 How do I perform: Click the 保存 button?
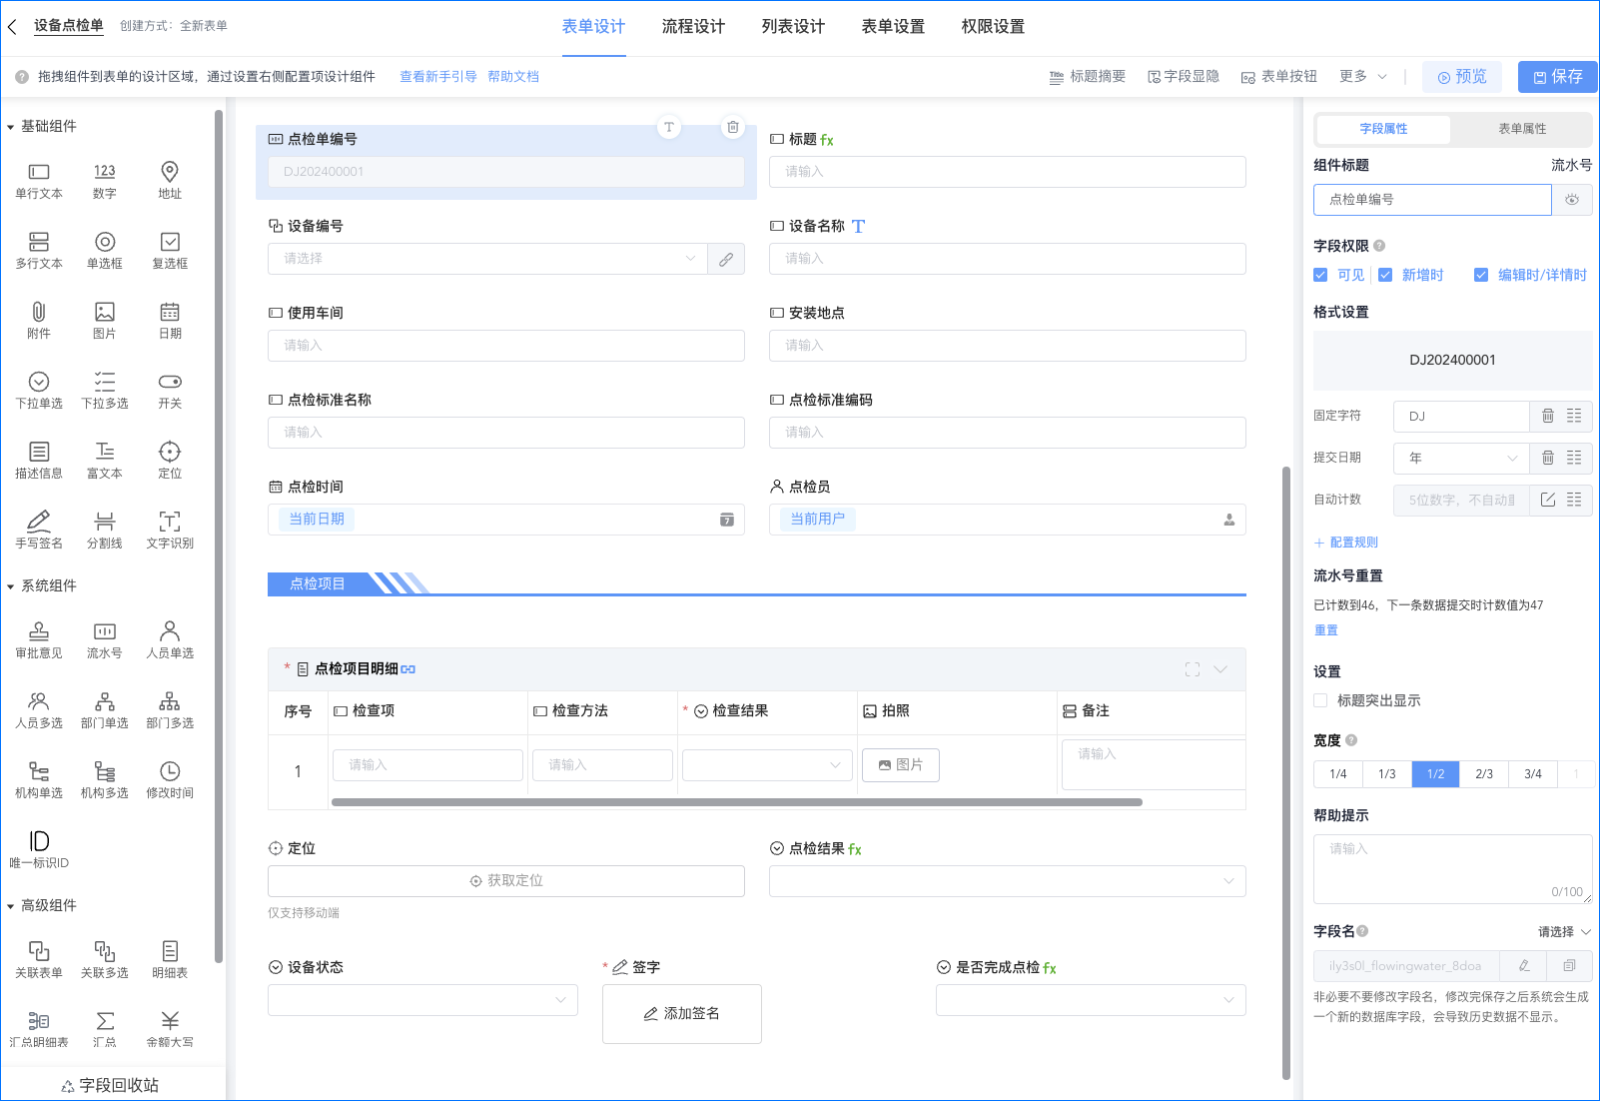click(x=1556, y=76)
